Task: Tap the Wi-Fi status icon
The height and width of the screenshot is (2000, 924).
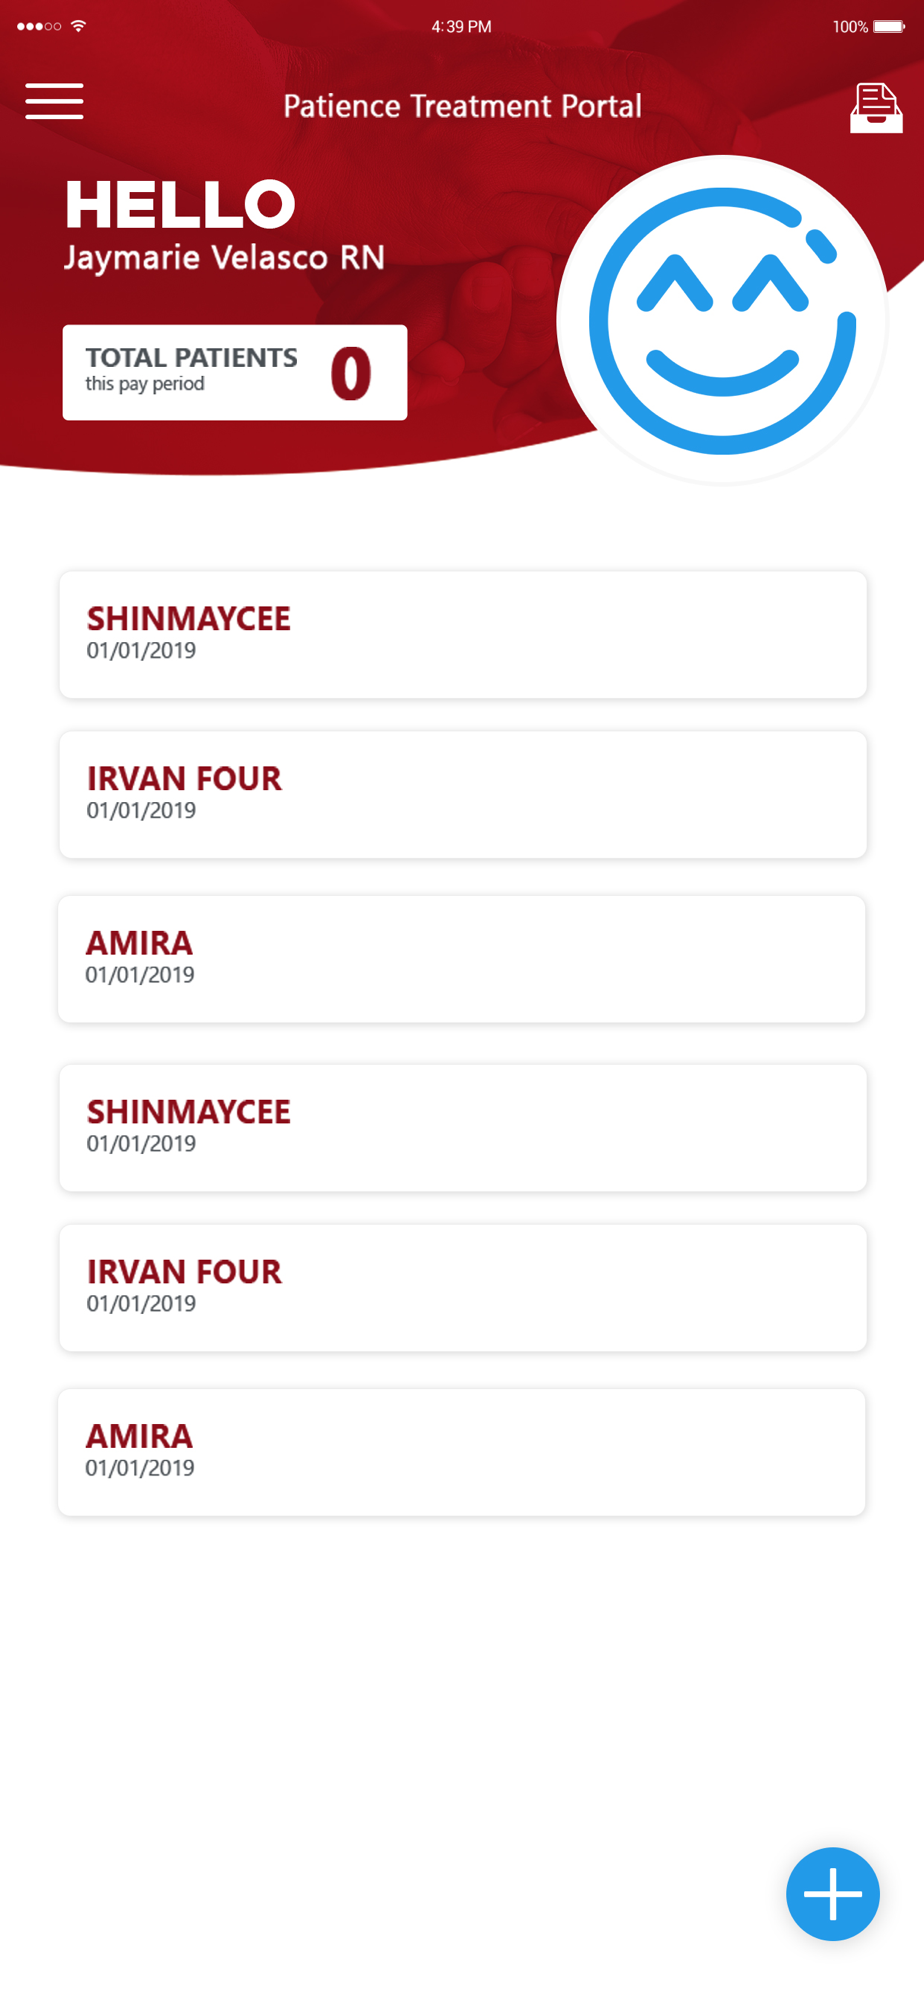Action: (79, 26)
